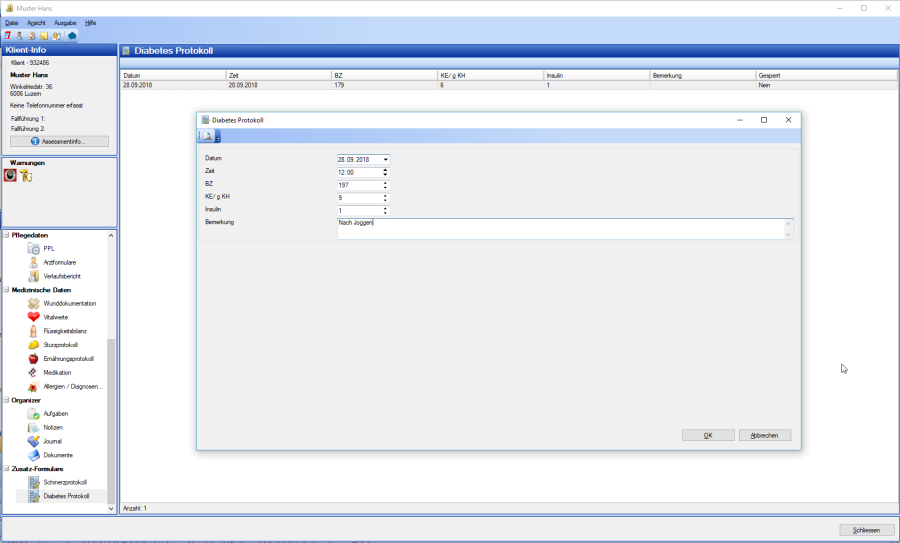
Task: Open the Ausgabe menu
Action: tap(65, 23)
